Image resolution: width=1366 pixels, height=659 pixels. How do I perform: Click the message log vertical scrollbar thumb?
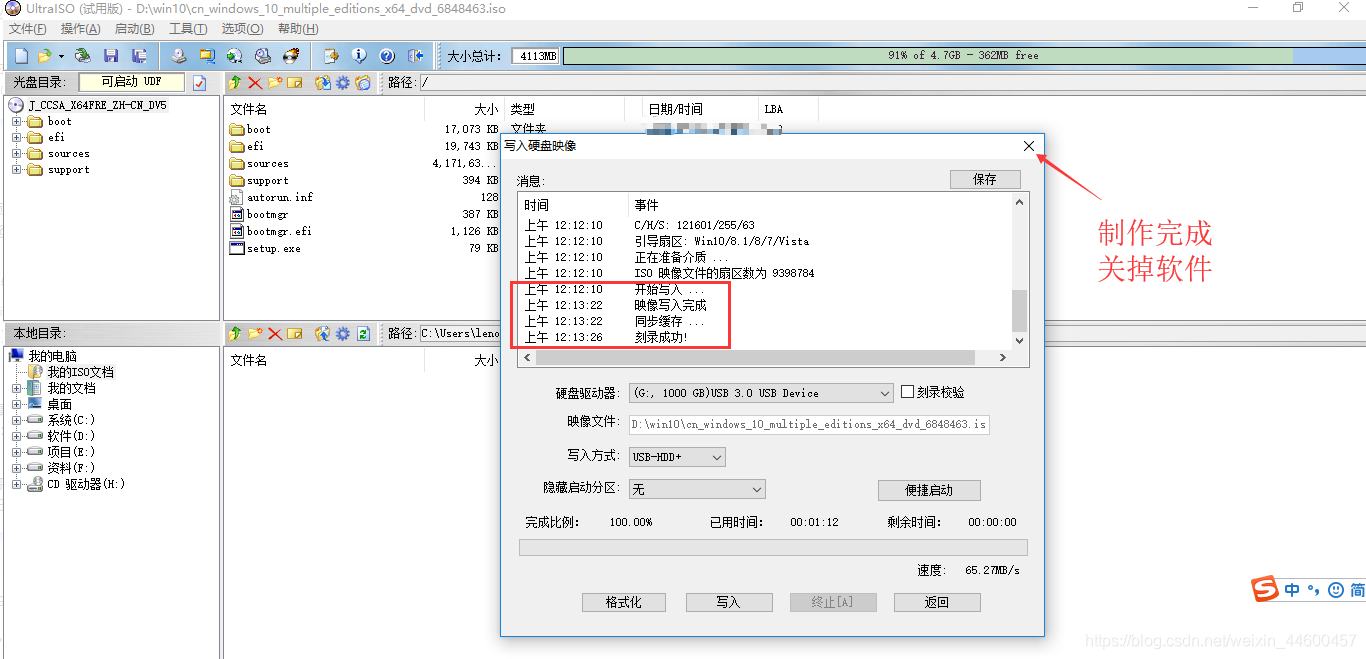pyautogui.click(x=1020, y=311)
